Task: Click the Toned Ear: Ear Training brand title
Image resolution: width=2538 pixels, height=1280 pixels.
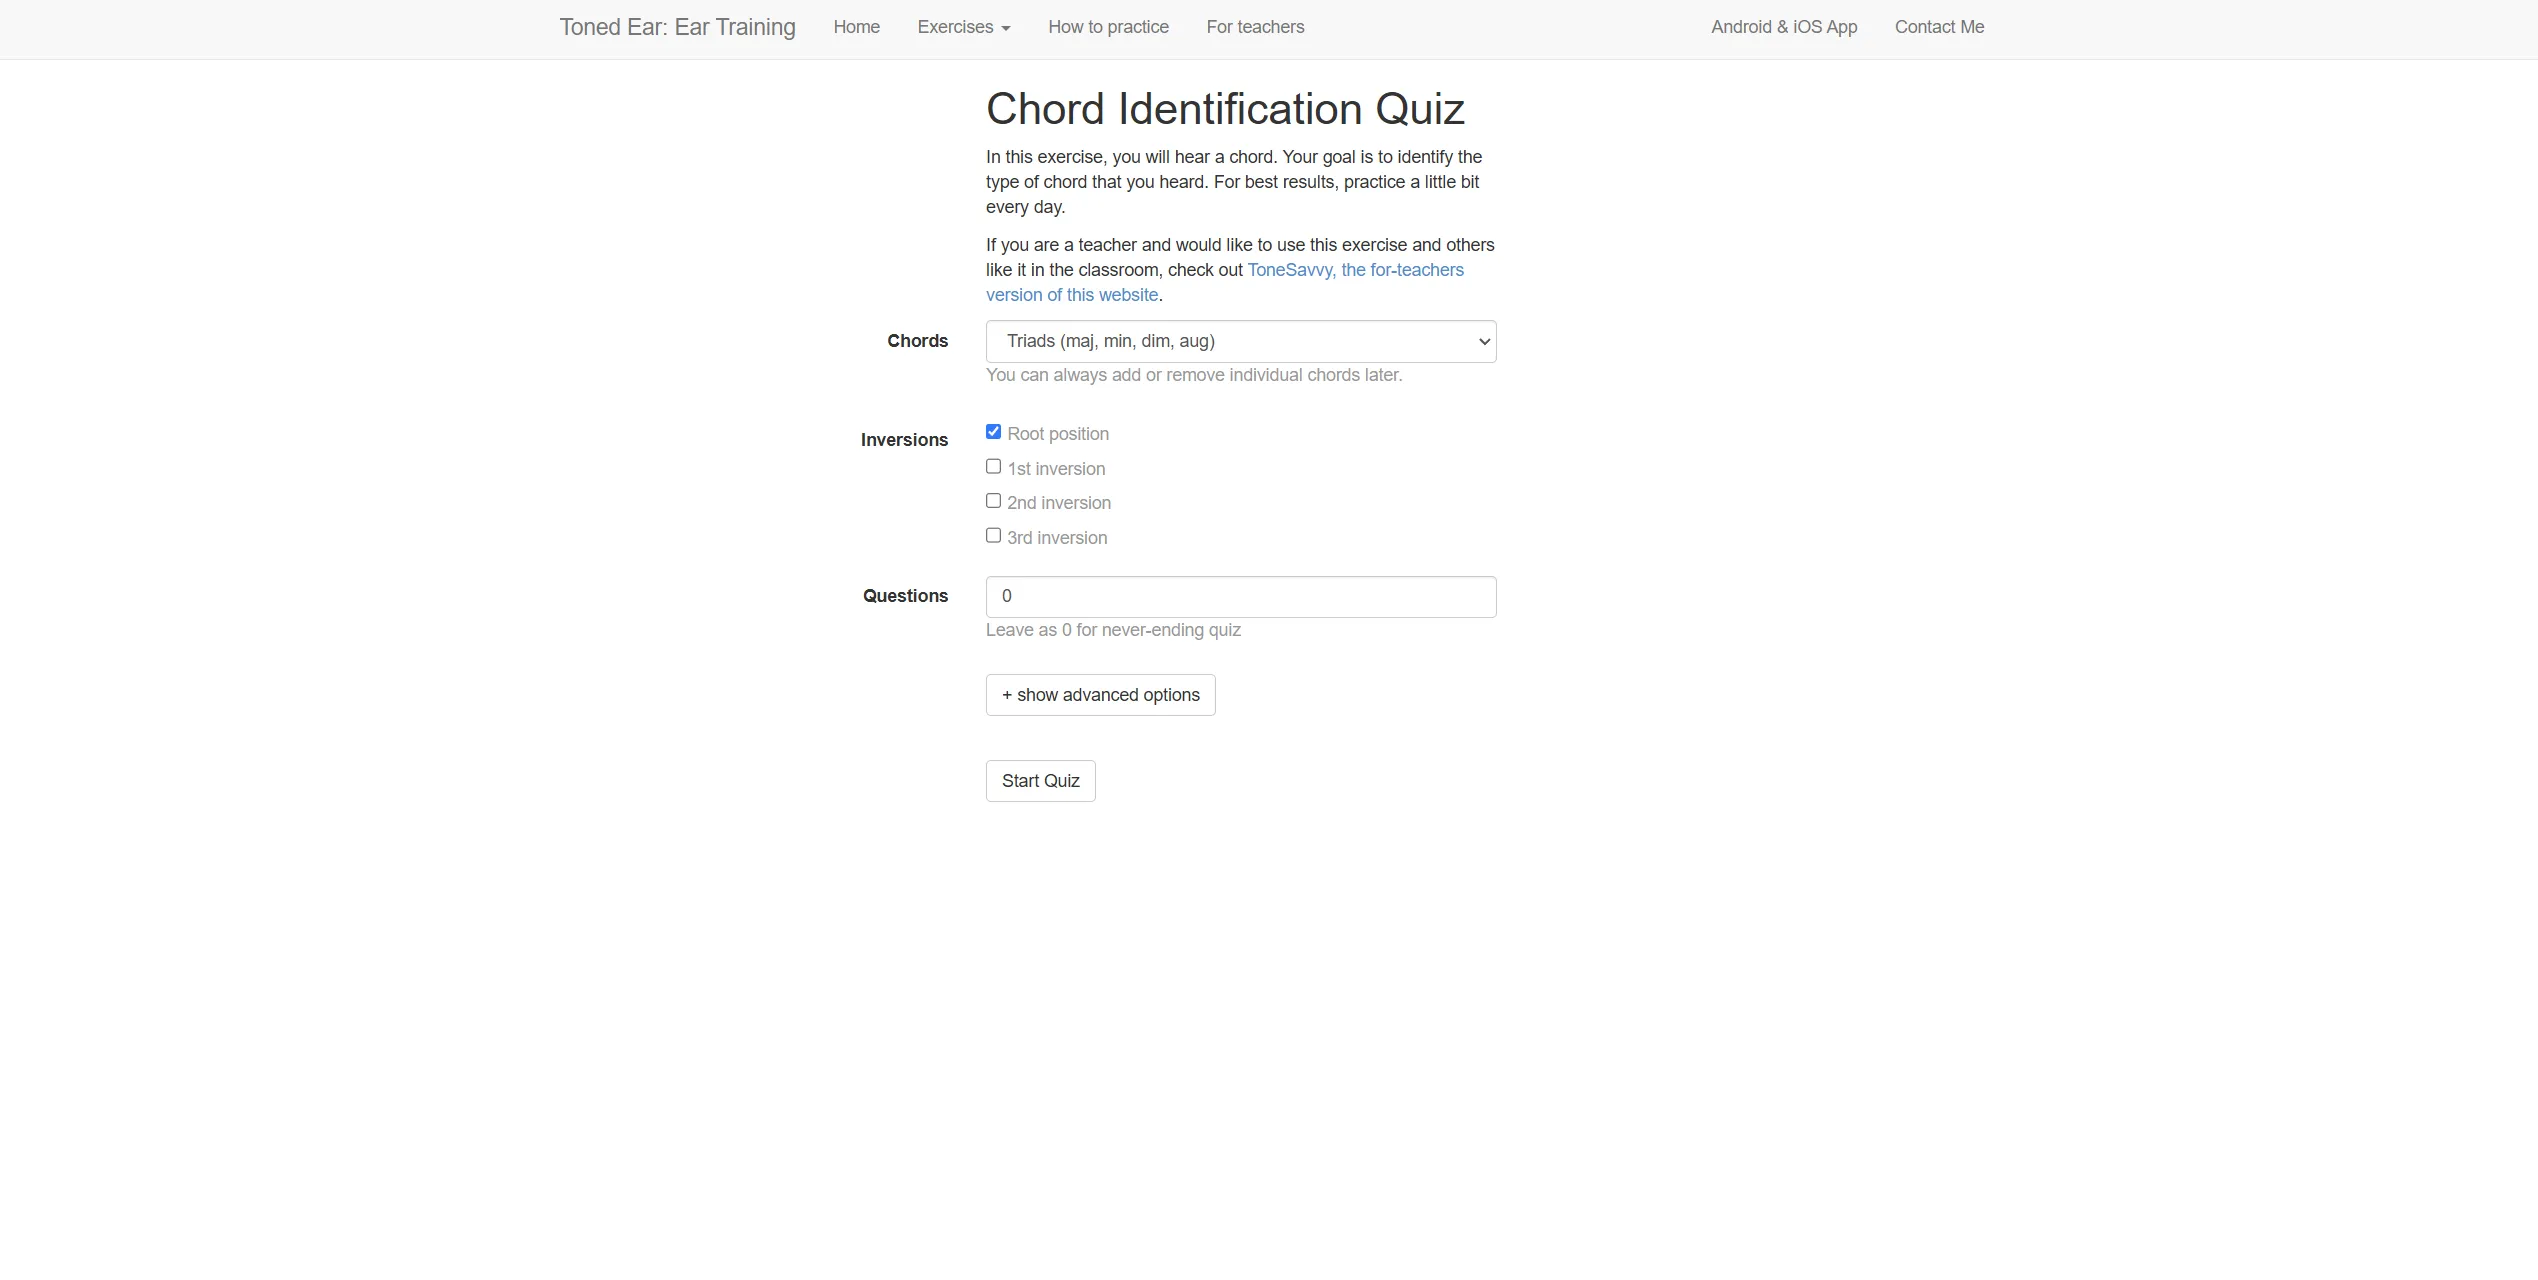Action: [x=677, y=27]
